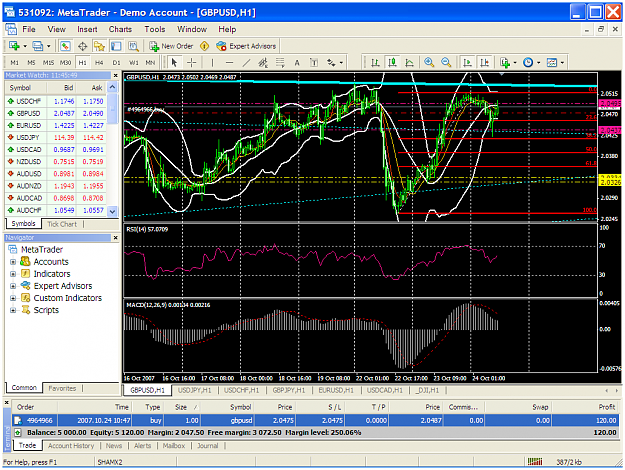This screenshot has width=625, height=470.
Task: Click the Bid column header
Action: [x=62, y=88]
